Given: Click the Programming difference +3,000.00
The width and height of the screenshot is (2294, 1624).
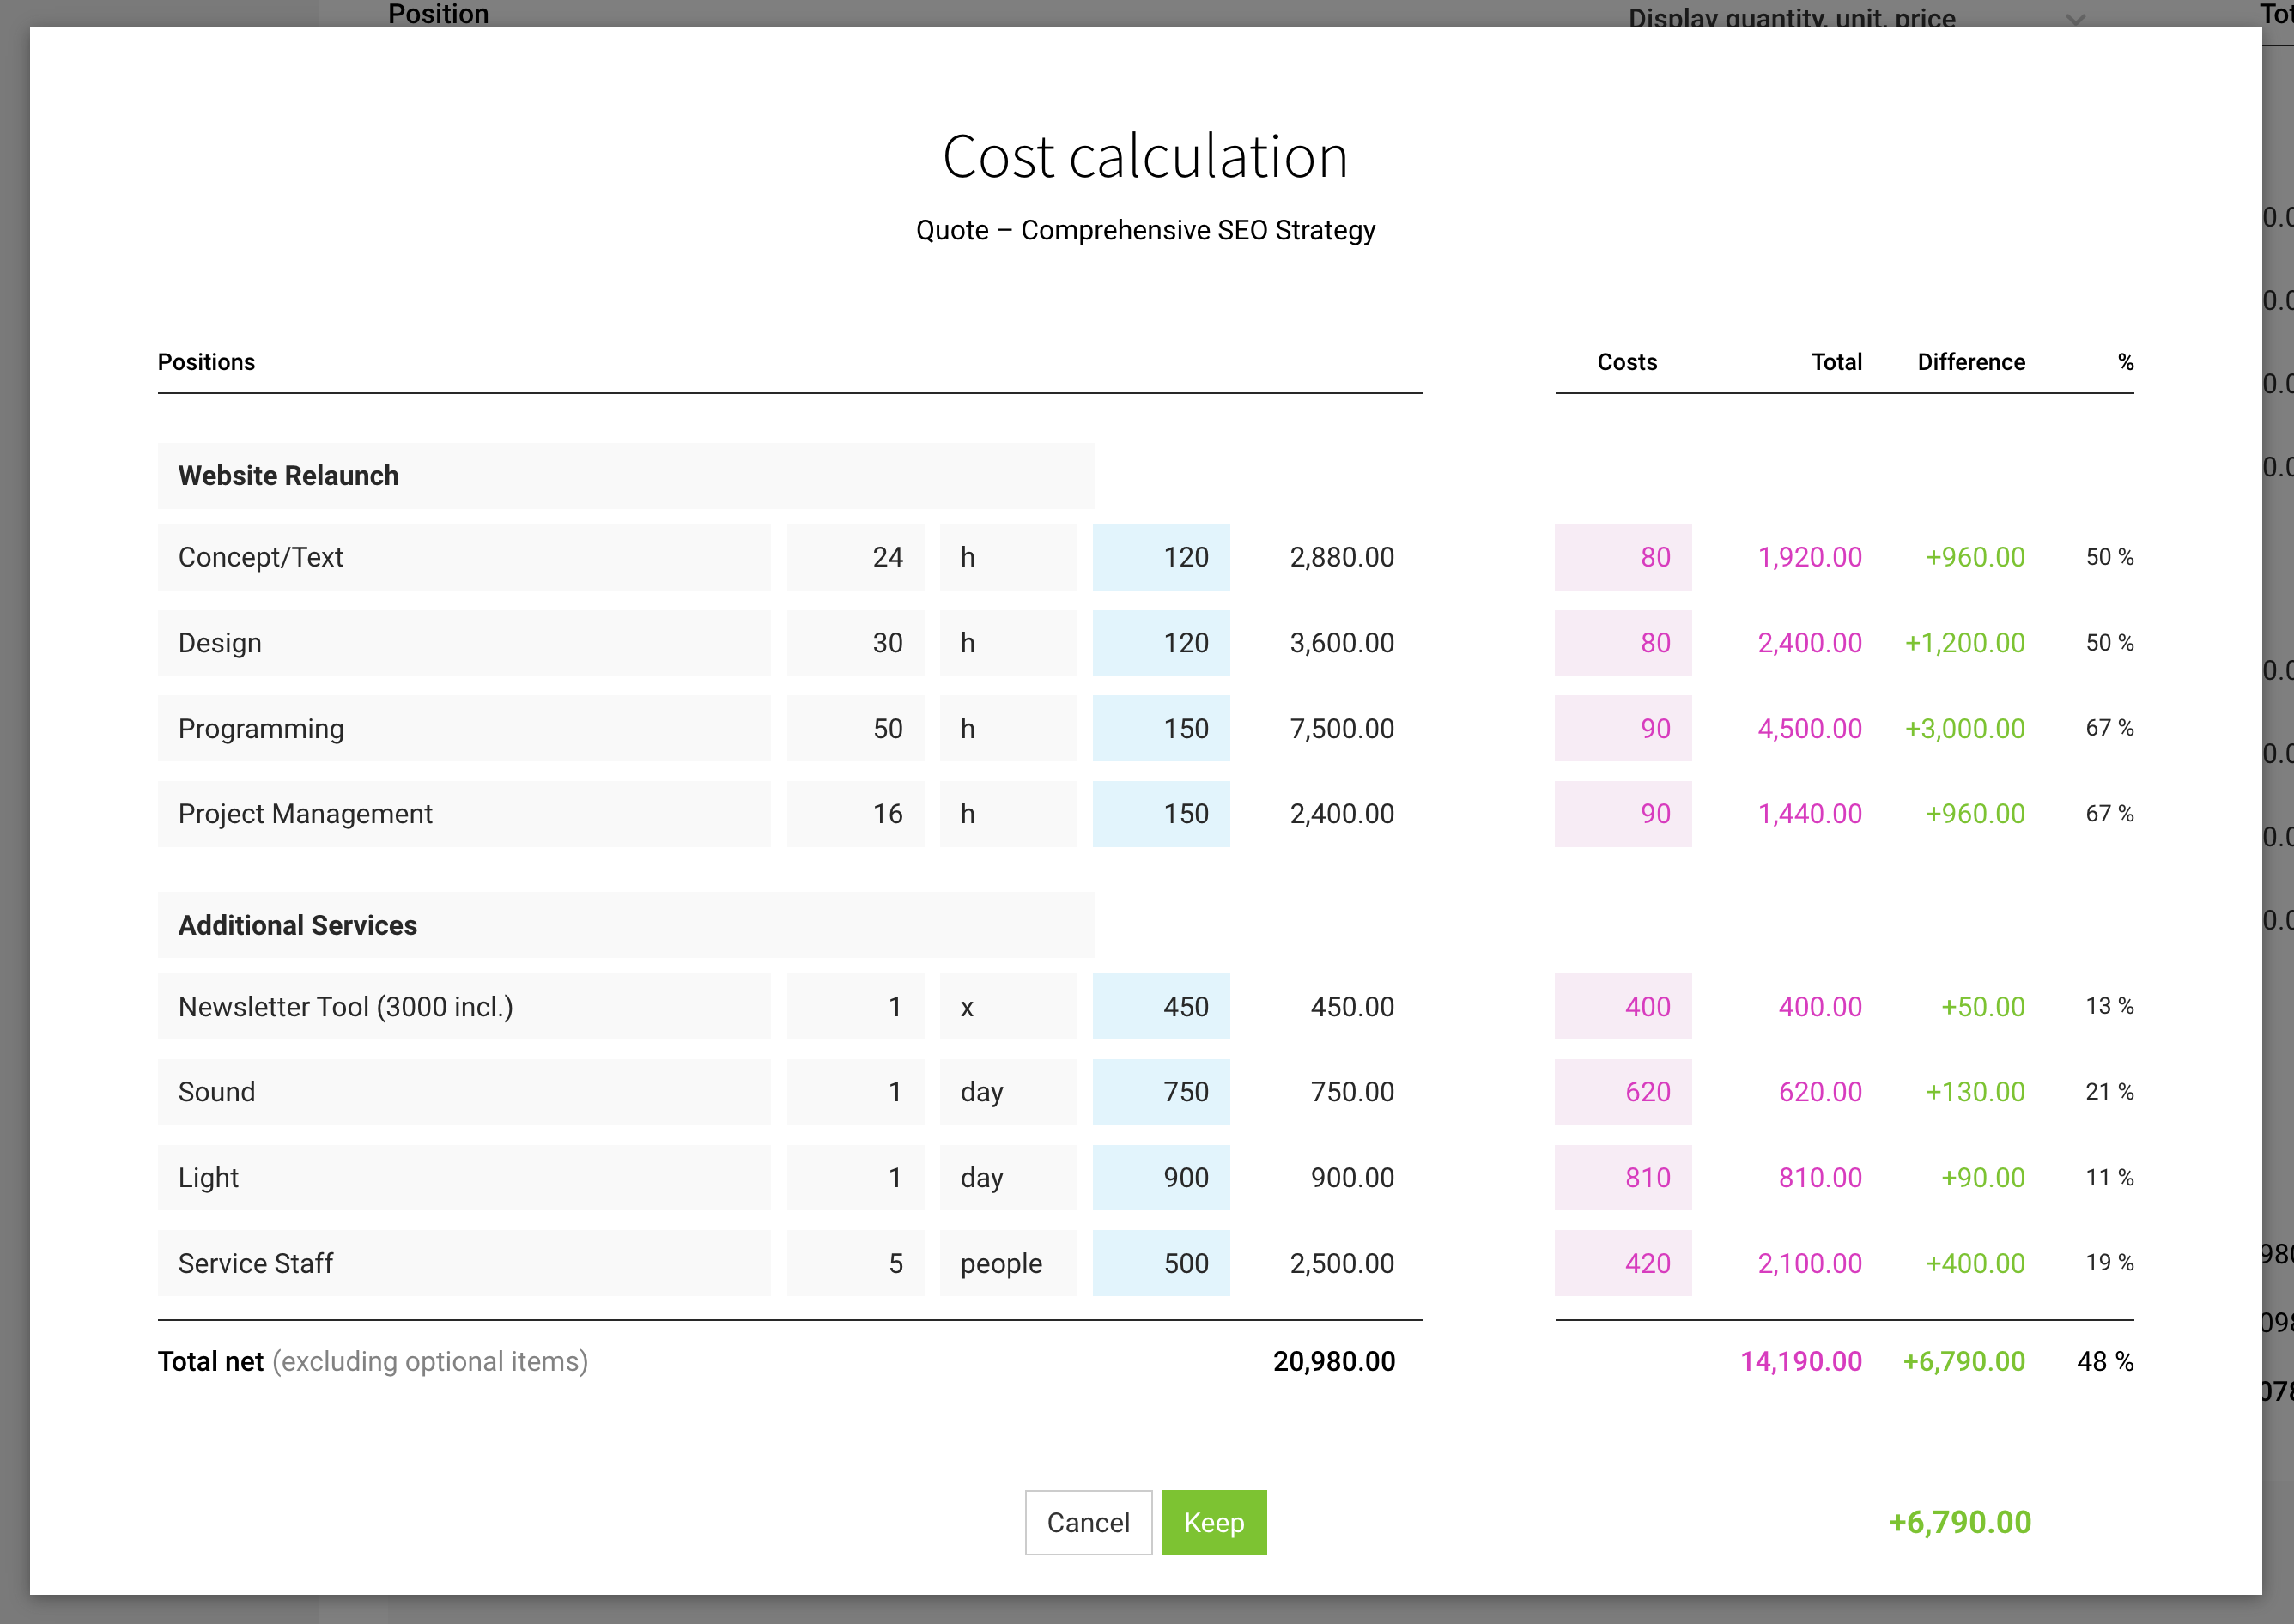Looking at the screenshot, I should tap(1964, 728).
